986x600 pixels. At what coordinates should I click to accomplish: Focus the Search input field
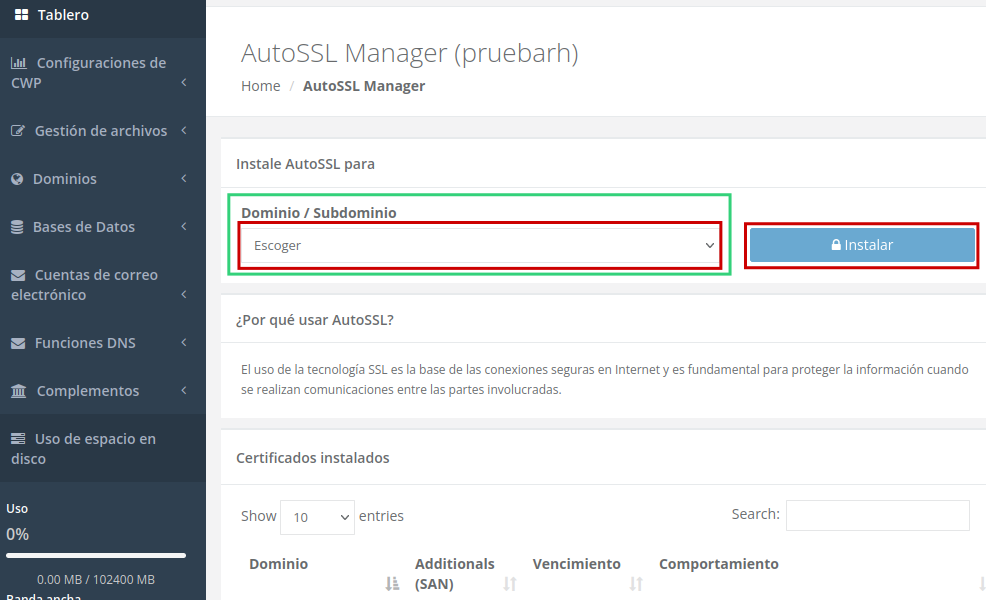(877, 515)
